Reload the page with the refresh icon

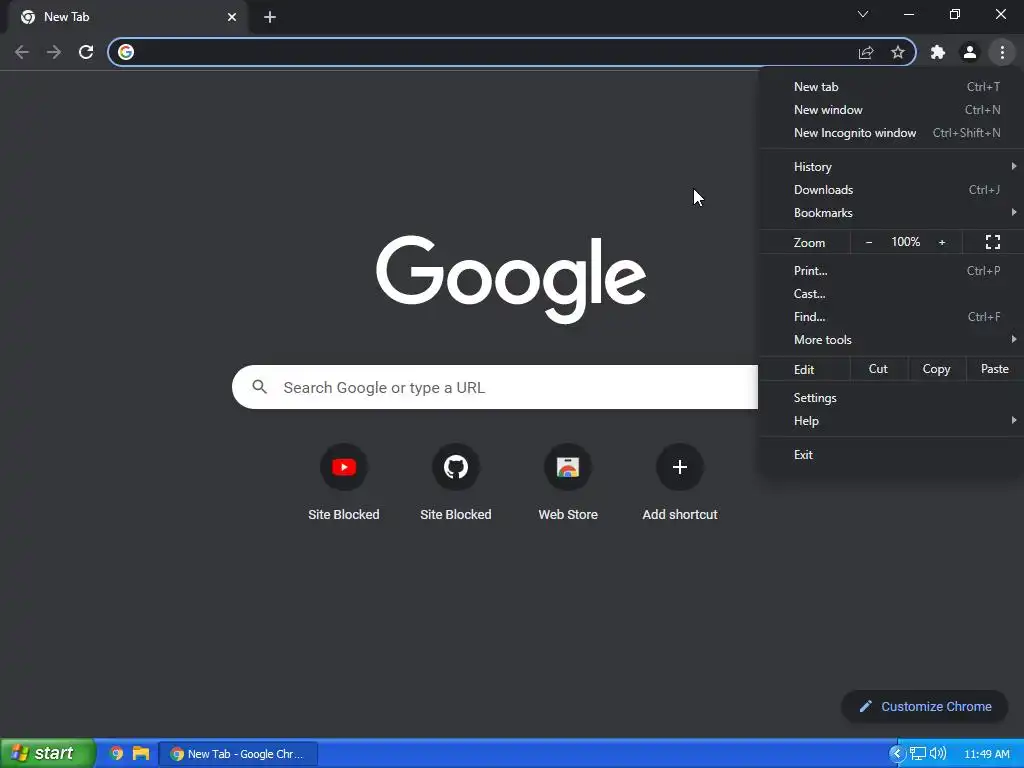[x=86, y=52]
